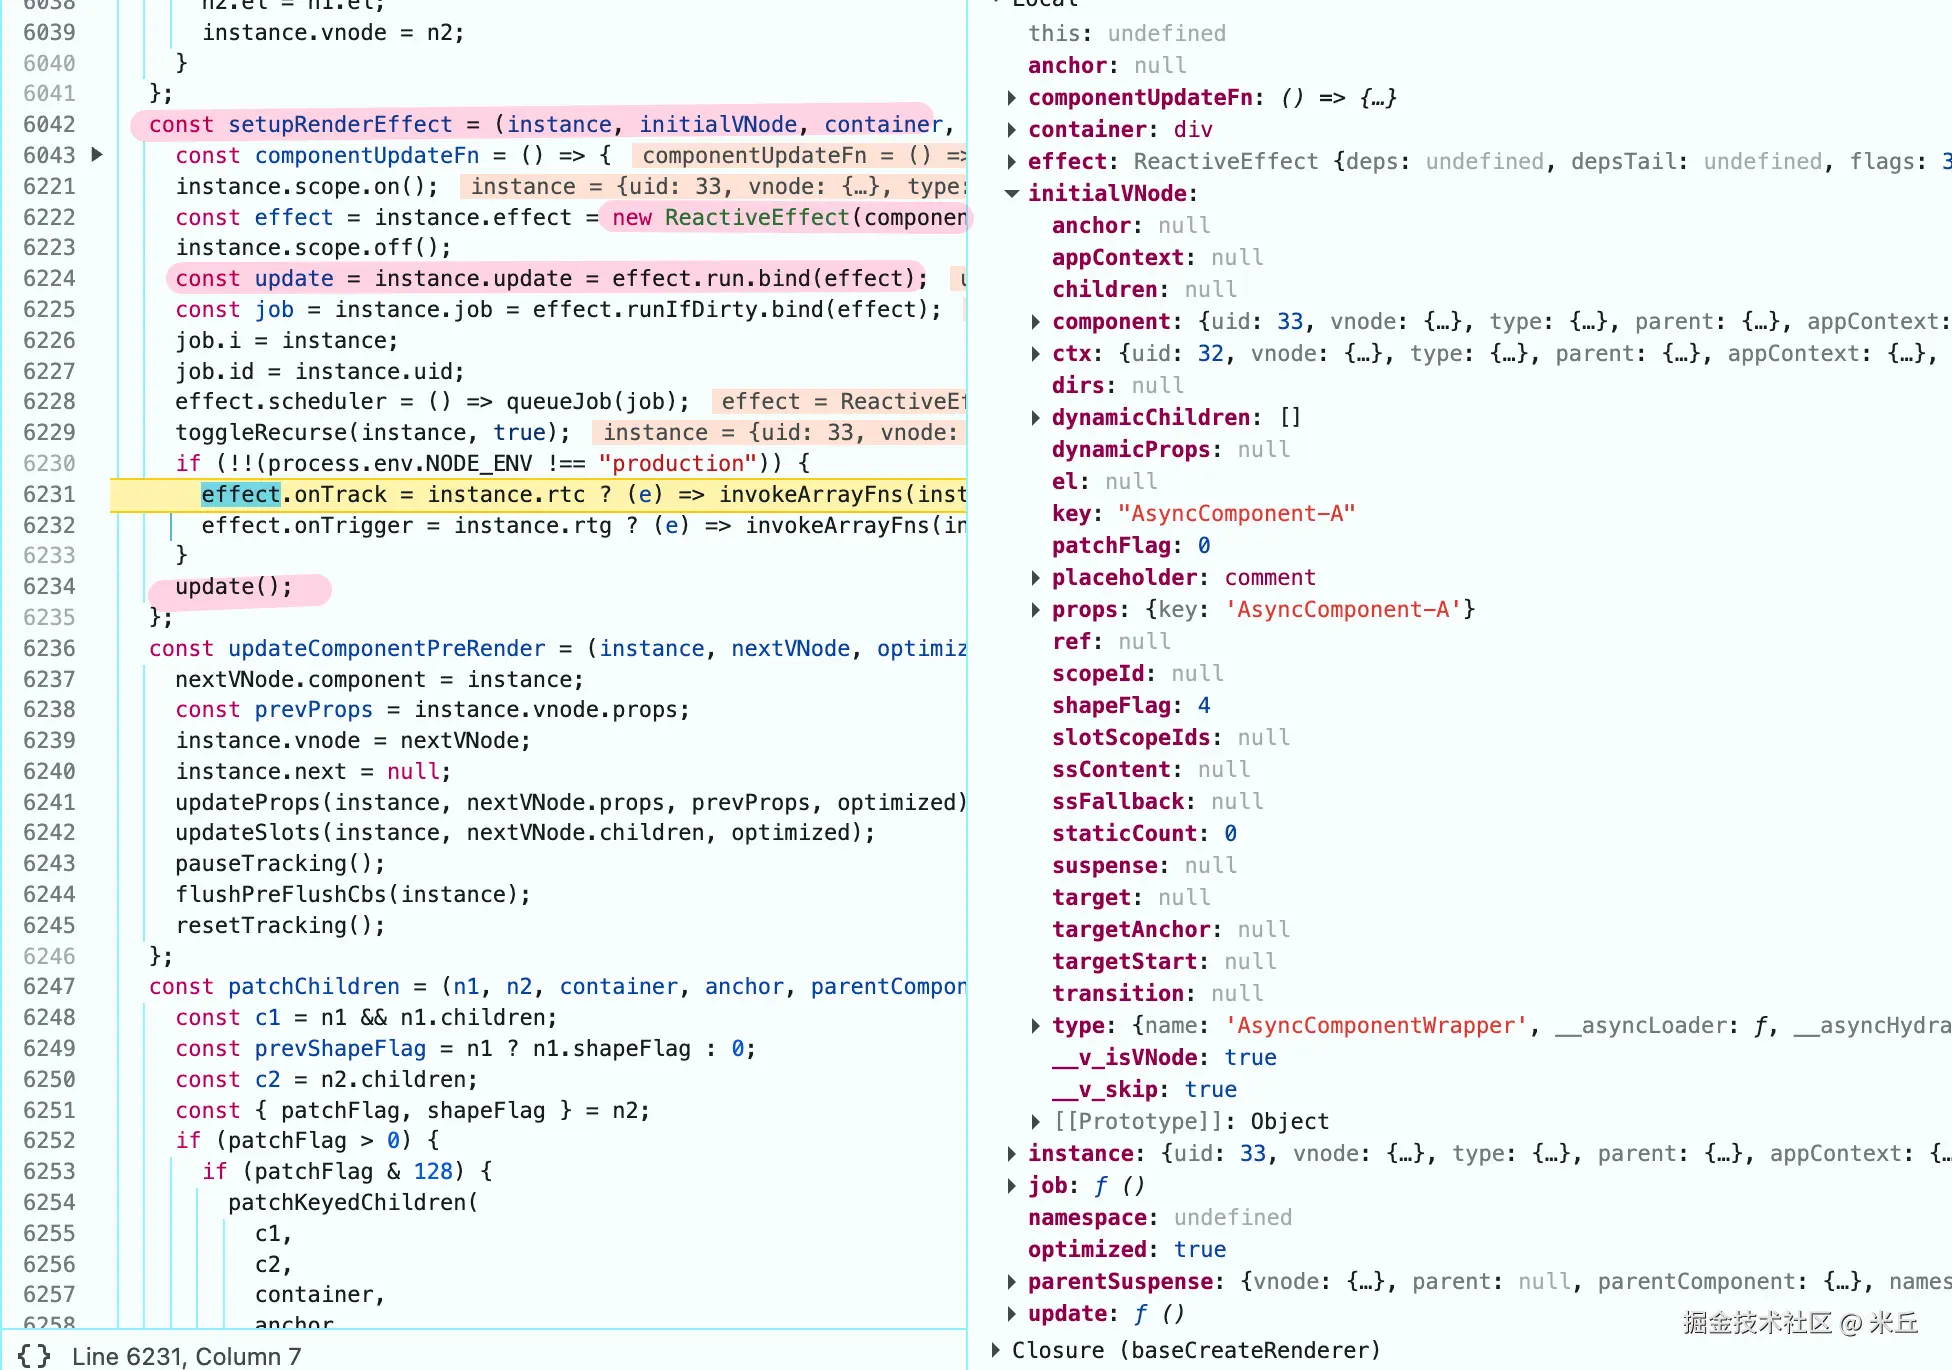Click the Line 6231, Column 7 status text

click(186, 1356)
